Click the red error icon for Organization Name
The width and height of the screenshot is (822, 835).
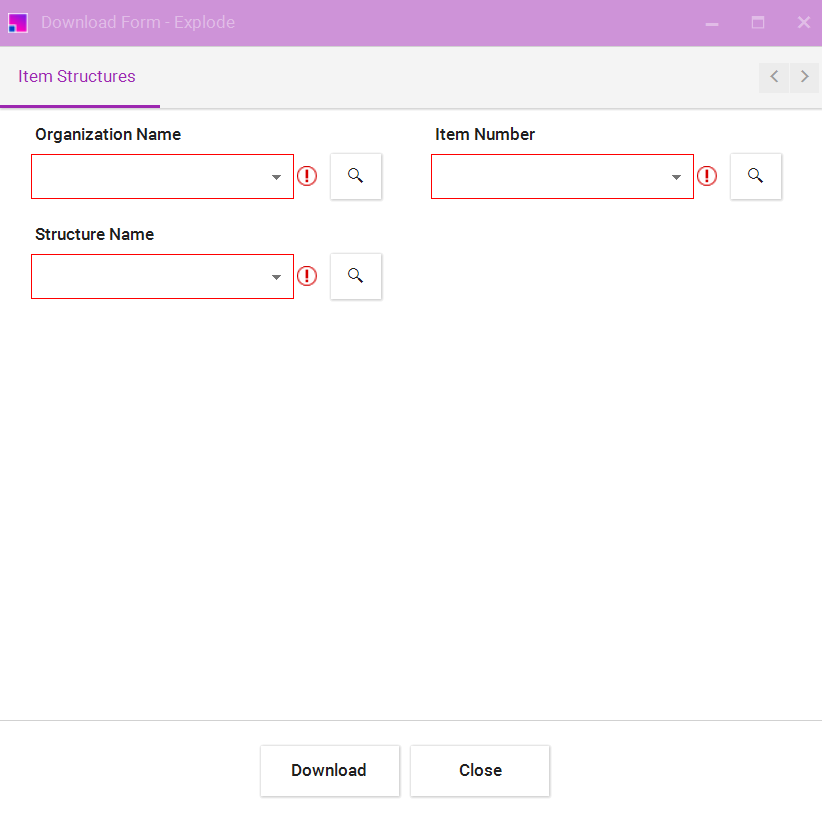point(307,176)
